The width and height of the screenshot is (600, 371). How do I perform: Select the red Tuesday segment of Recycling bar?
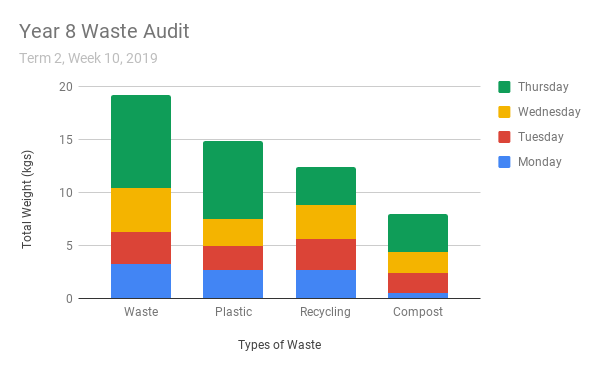pyautogui.click(x=326, y=255)
